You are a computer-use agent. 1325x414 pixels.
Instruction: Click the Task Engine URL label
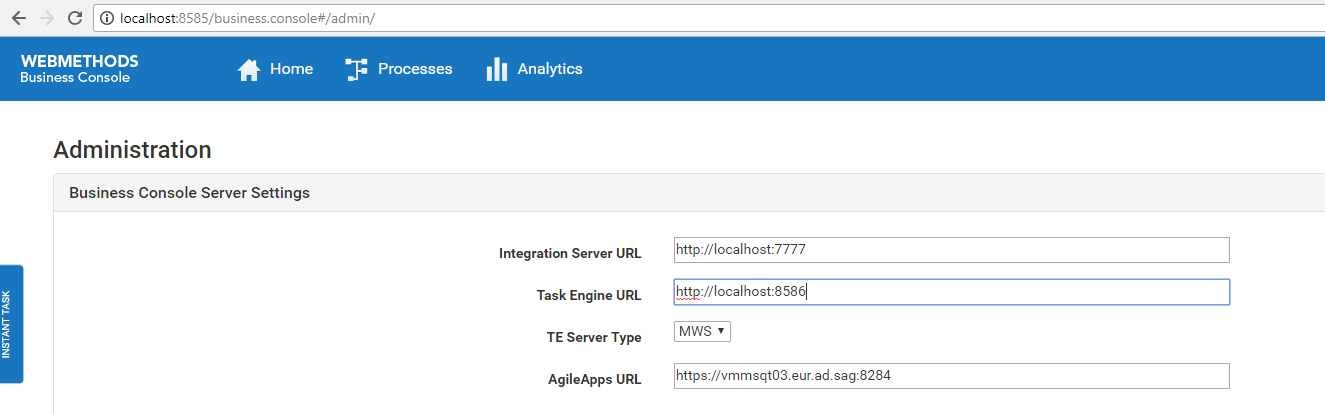(x=589, y=296)
